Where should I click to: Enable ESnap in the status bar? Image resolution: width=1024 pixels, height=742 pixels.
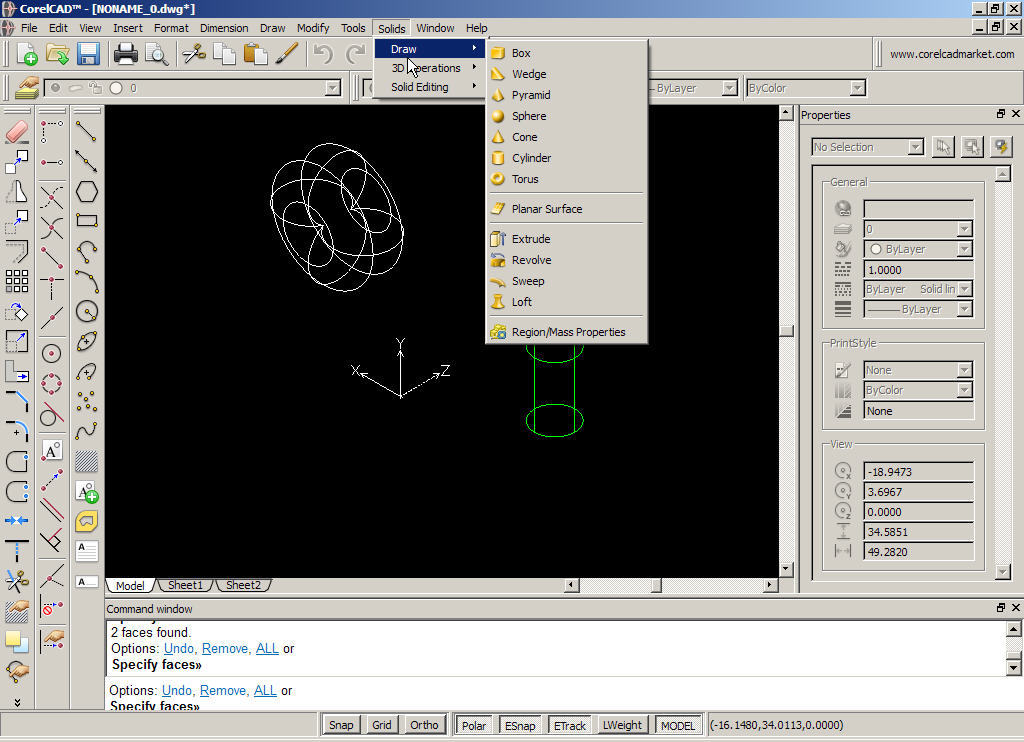[520, 725]
